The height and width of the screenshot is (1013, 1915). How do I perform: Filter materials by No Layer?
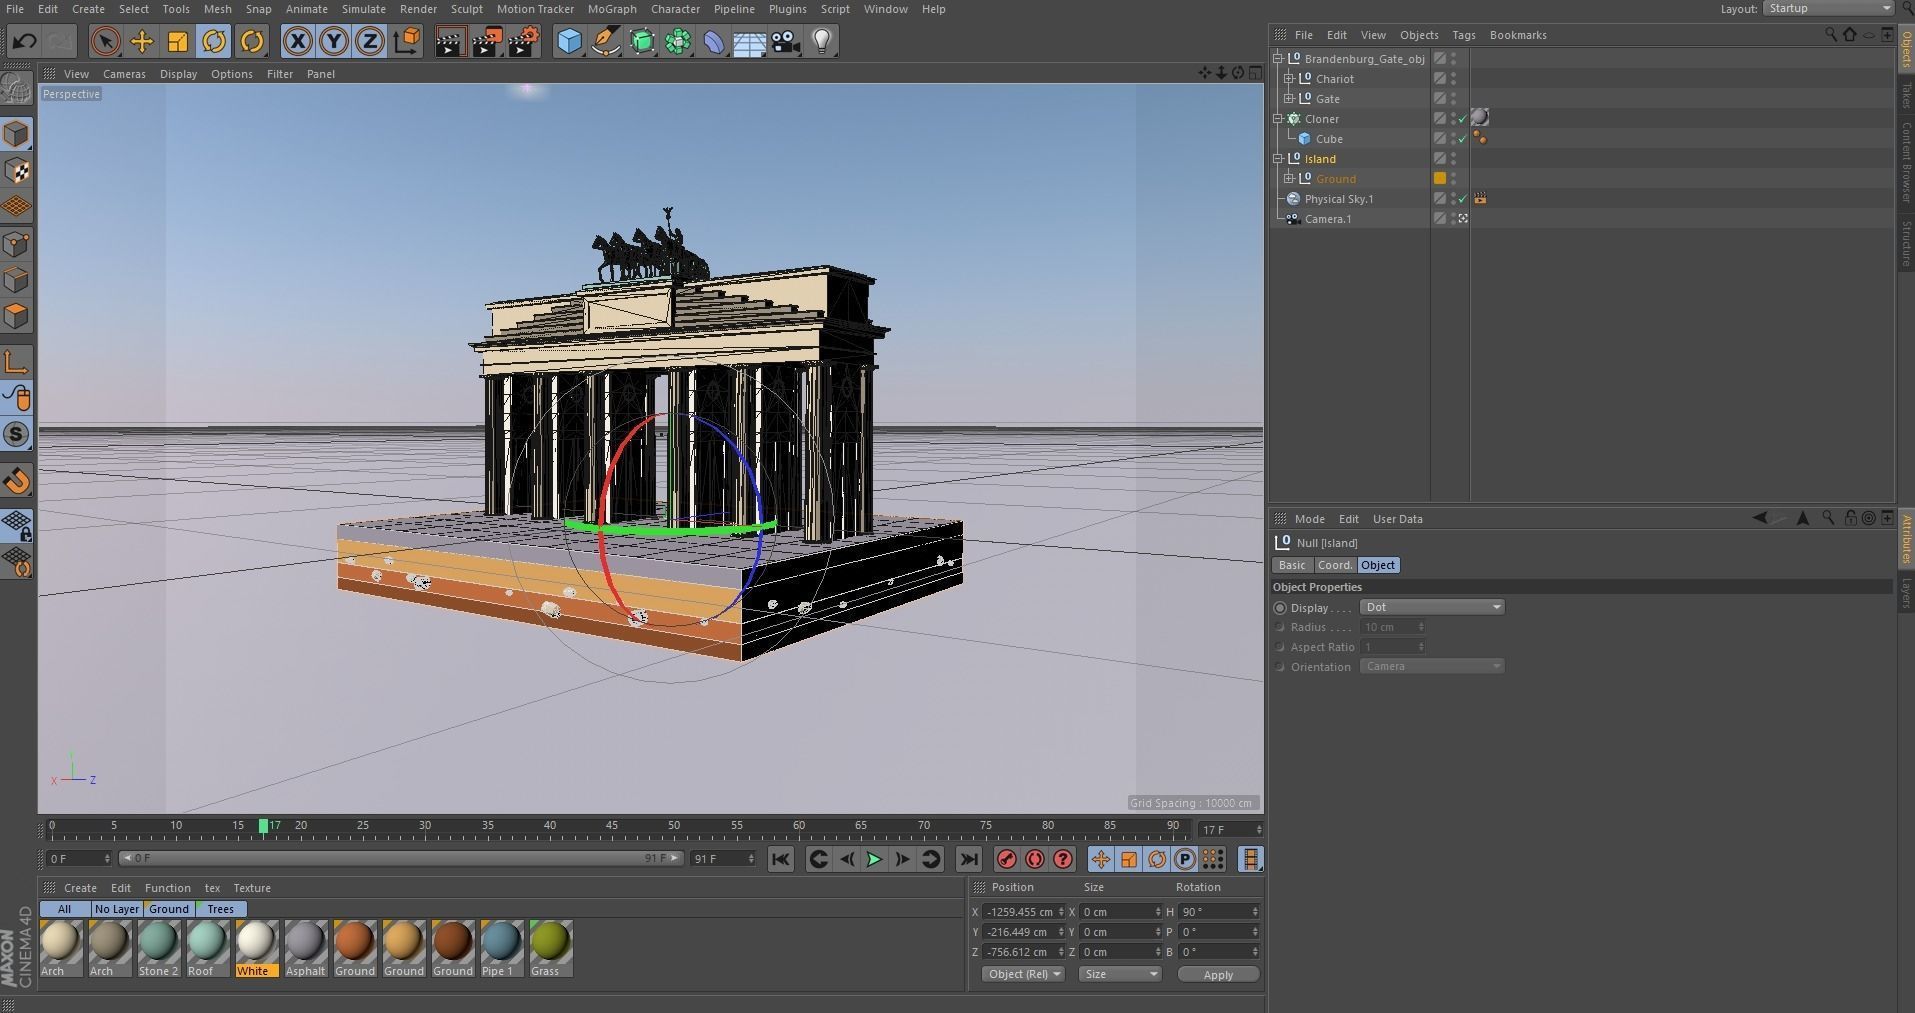116,909
